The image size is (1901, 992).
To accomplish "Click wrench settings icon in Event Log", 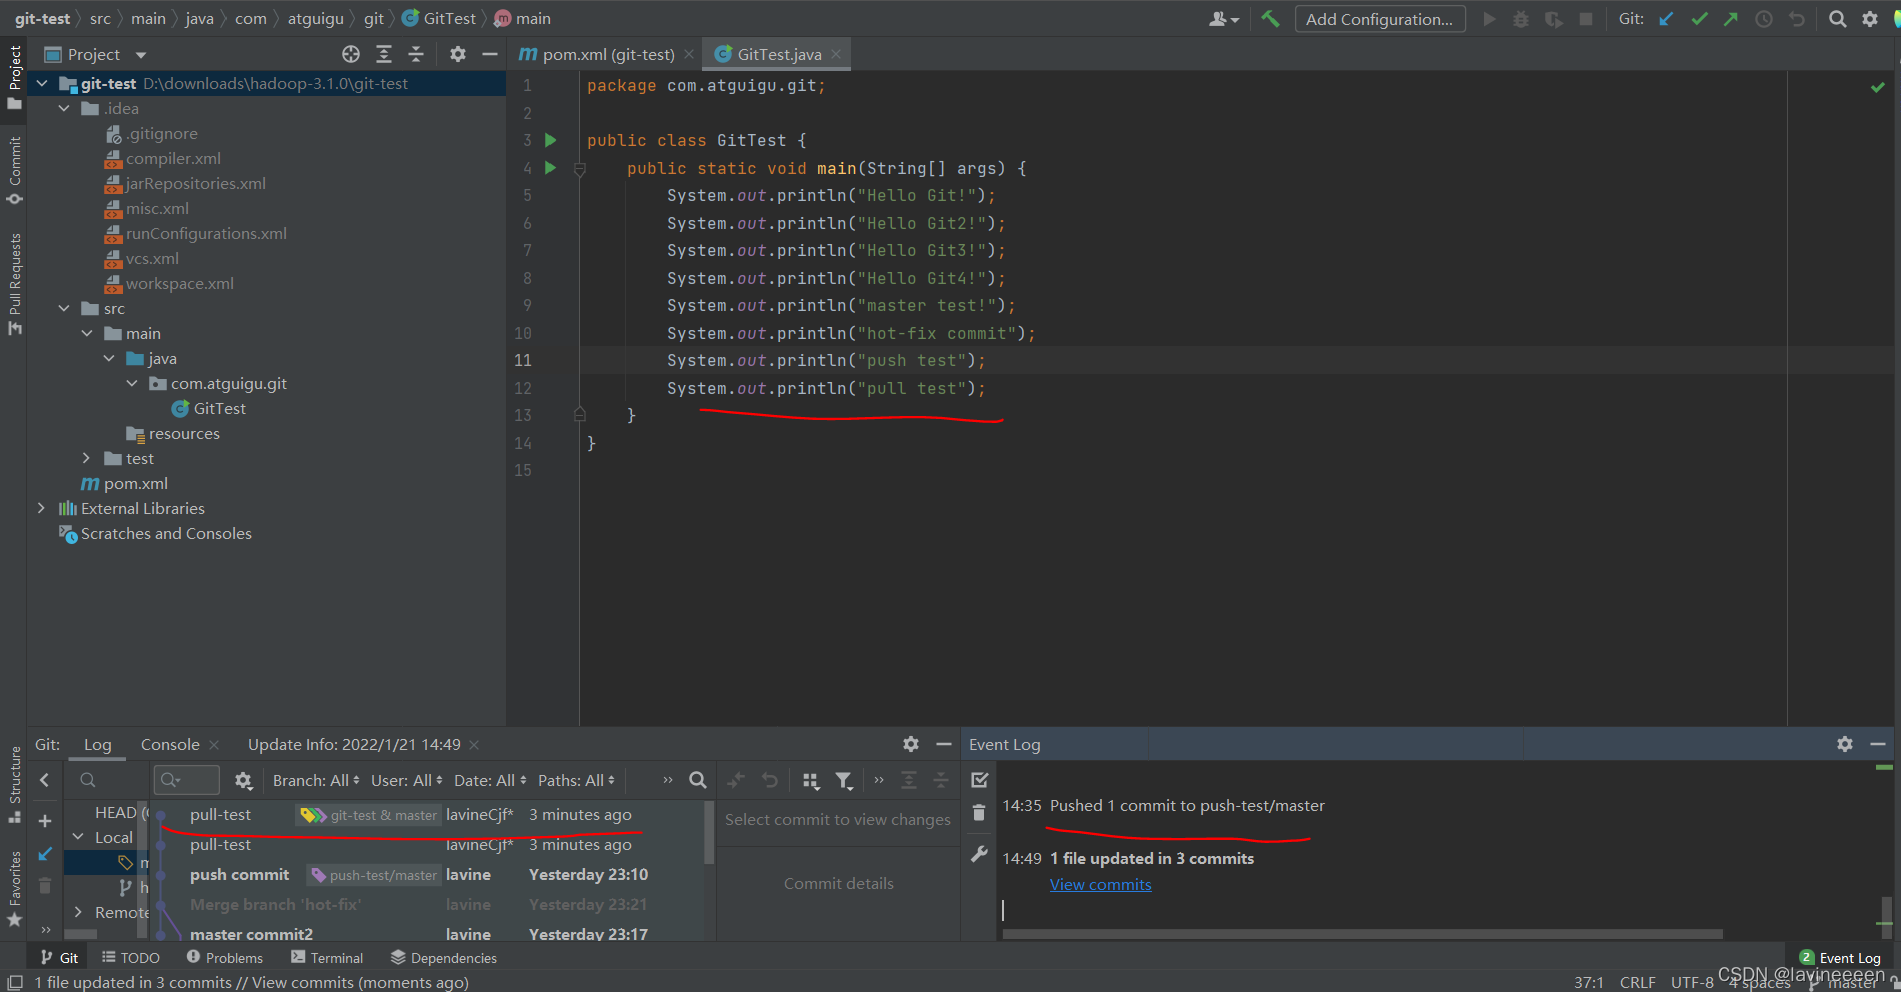I will click(x=979, y=854).
